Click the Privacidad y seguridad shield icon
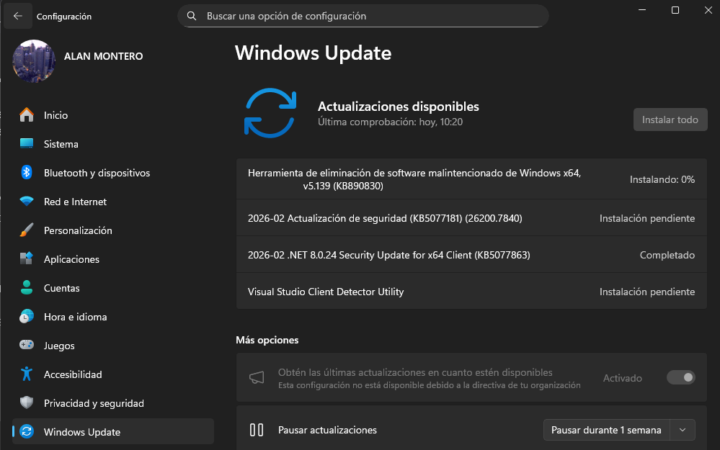Image resolution: width=720 pixels, height=450 pixels. coord(27,403)
